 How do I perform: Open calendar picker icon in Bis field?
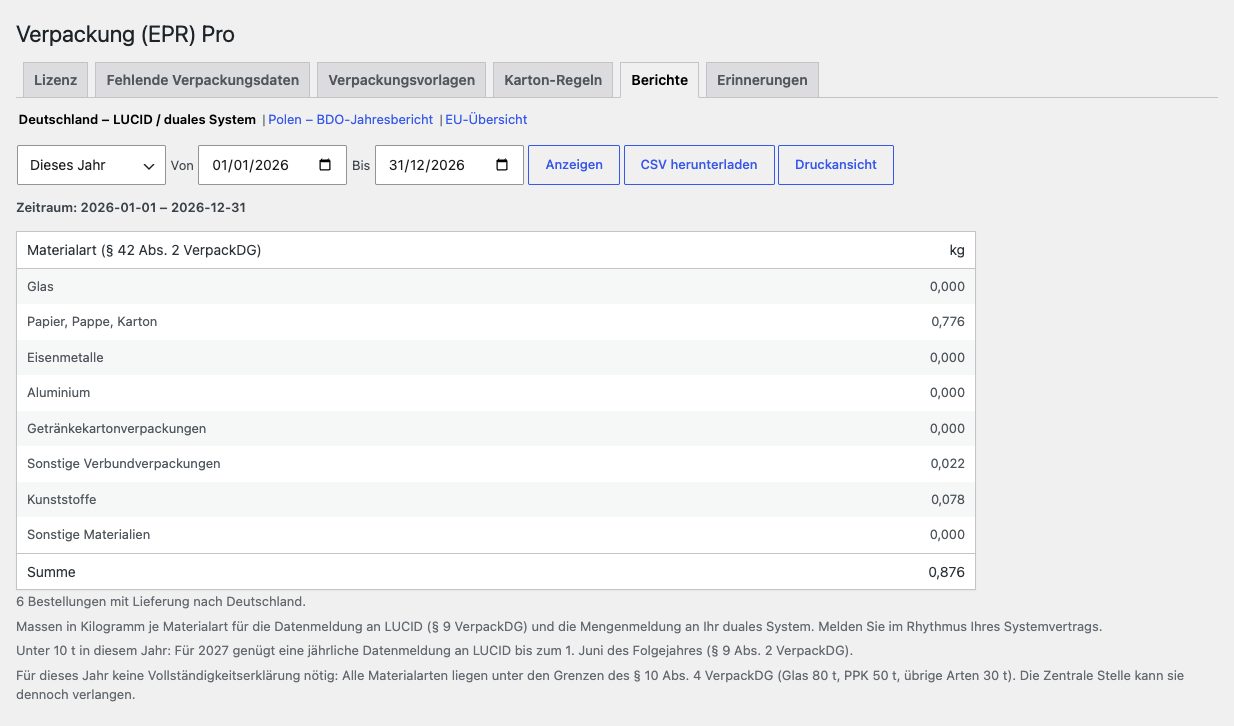click(502, 165)
